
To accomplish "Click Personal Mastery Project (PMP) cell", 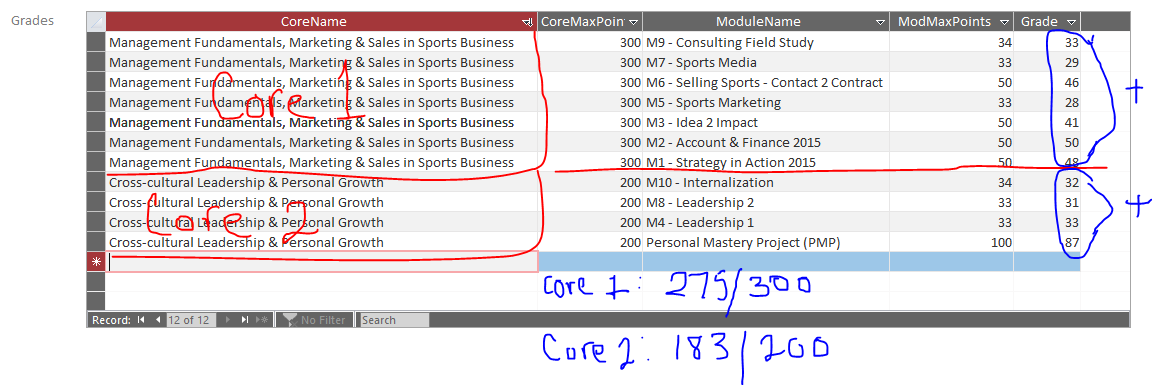I will pos(766,242).
